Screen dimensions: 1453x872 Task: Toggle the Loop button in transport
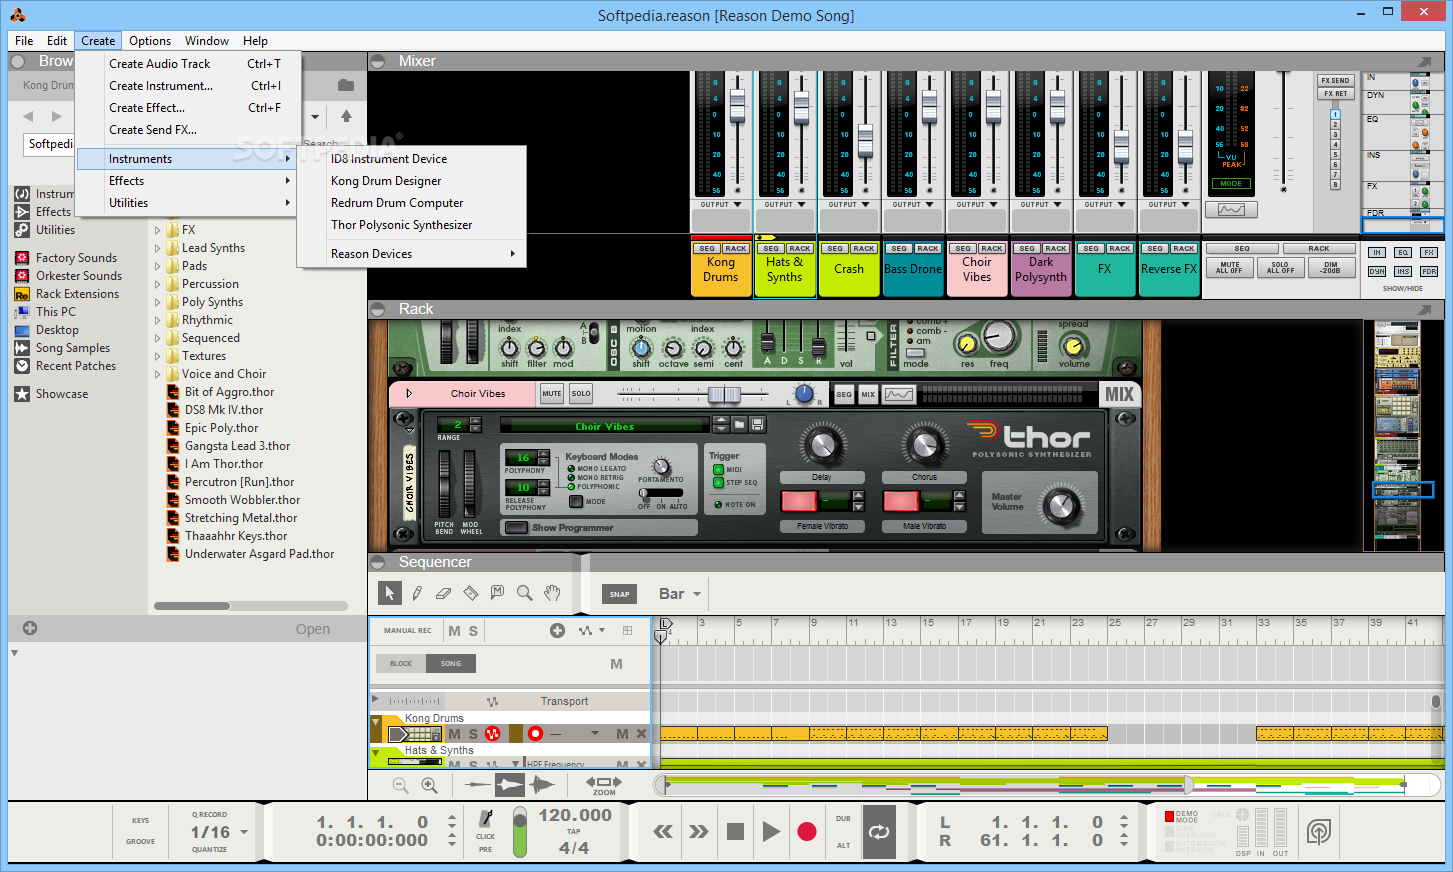(x=879, y=831)
